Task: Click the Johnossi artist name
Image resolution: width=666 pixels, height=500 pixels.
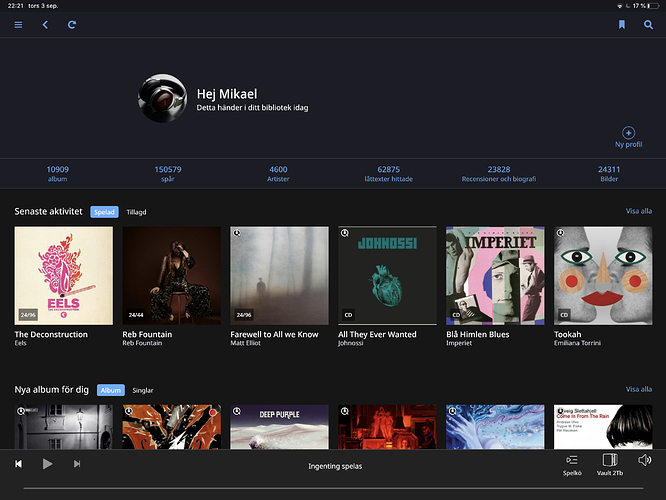Action: click(350, 343)
